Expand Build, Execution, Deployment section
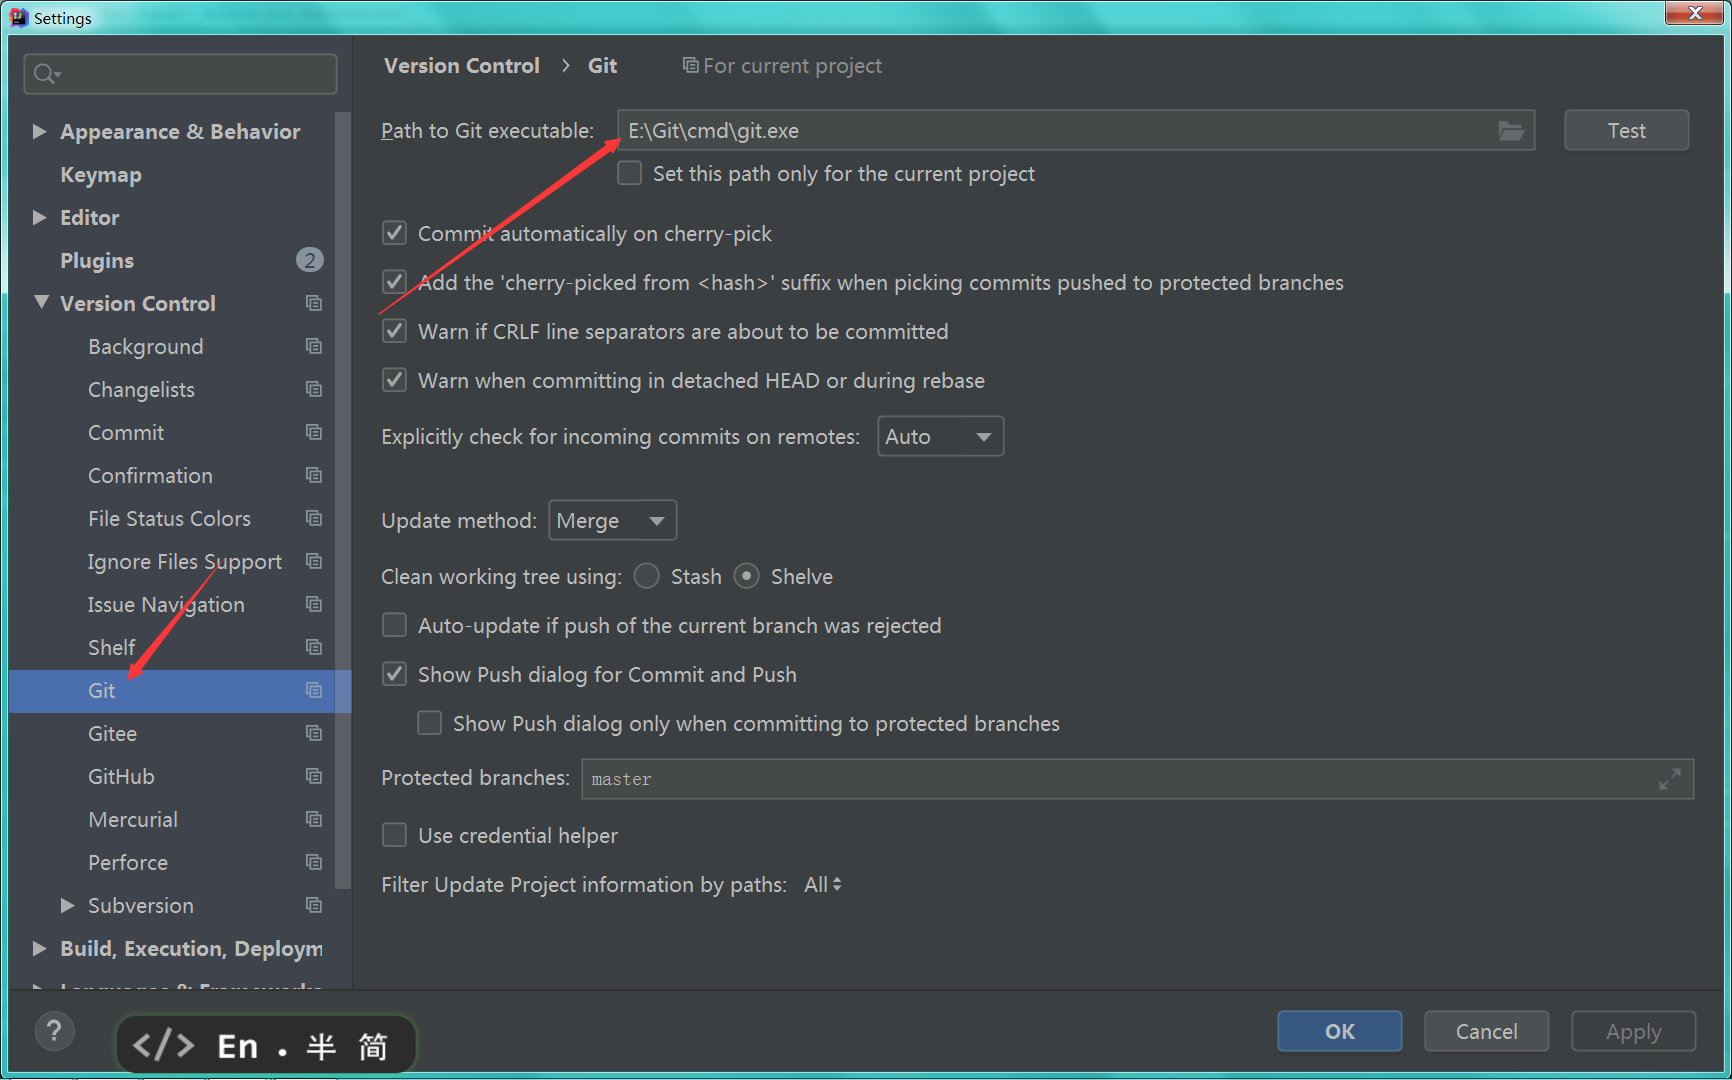Viewport: 1732px width, 1080px height. pyautogui.click(x=40, y=948)
